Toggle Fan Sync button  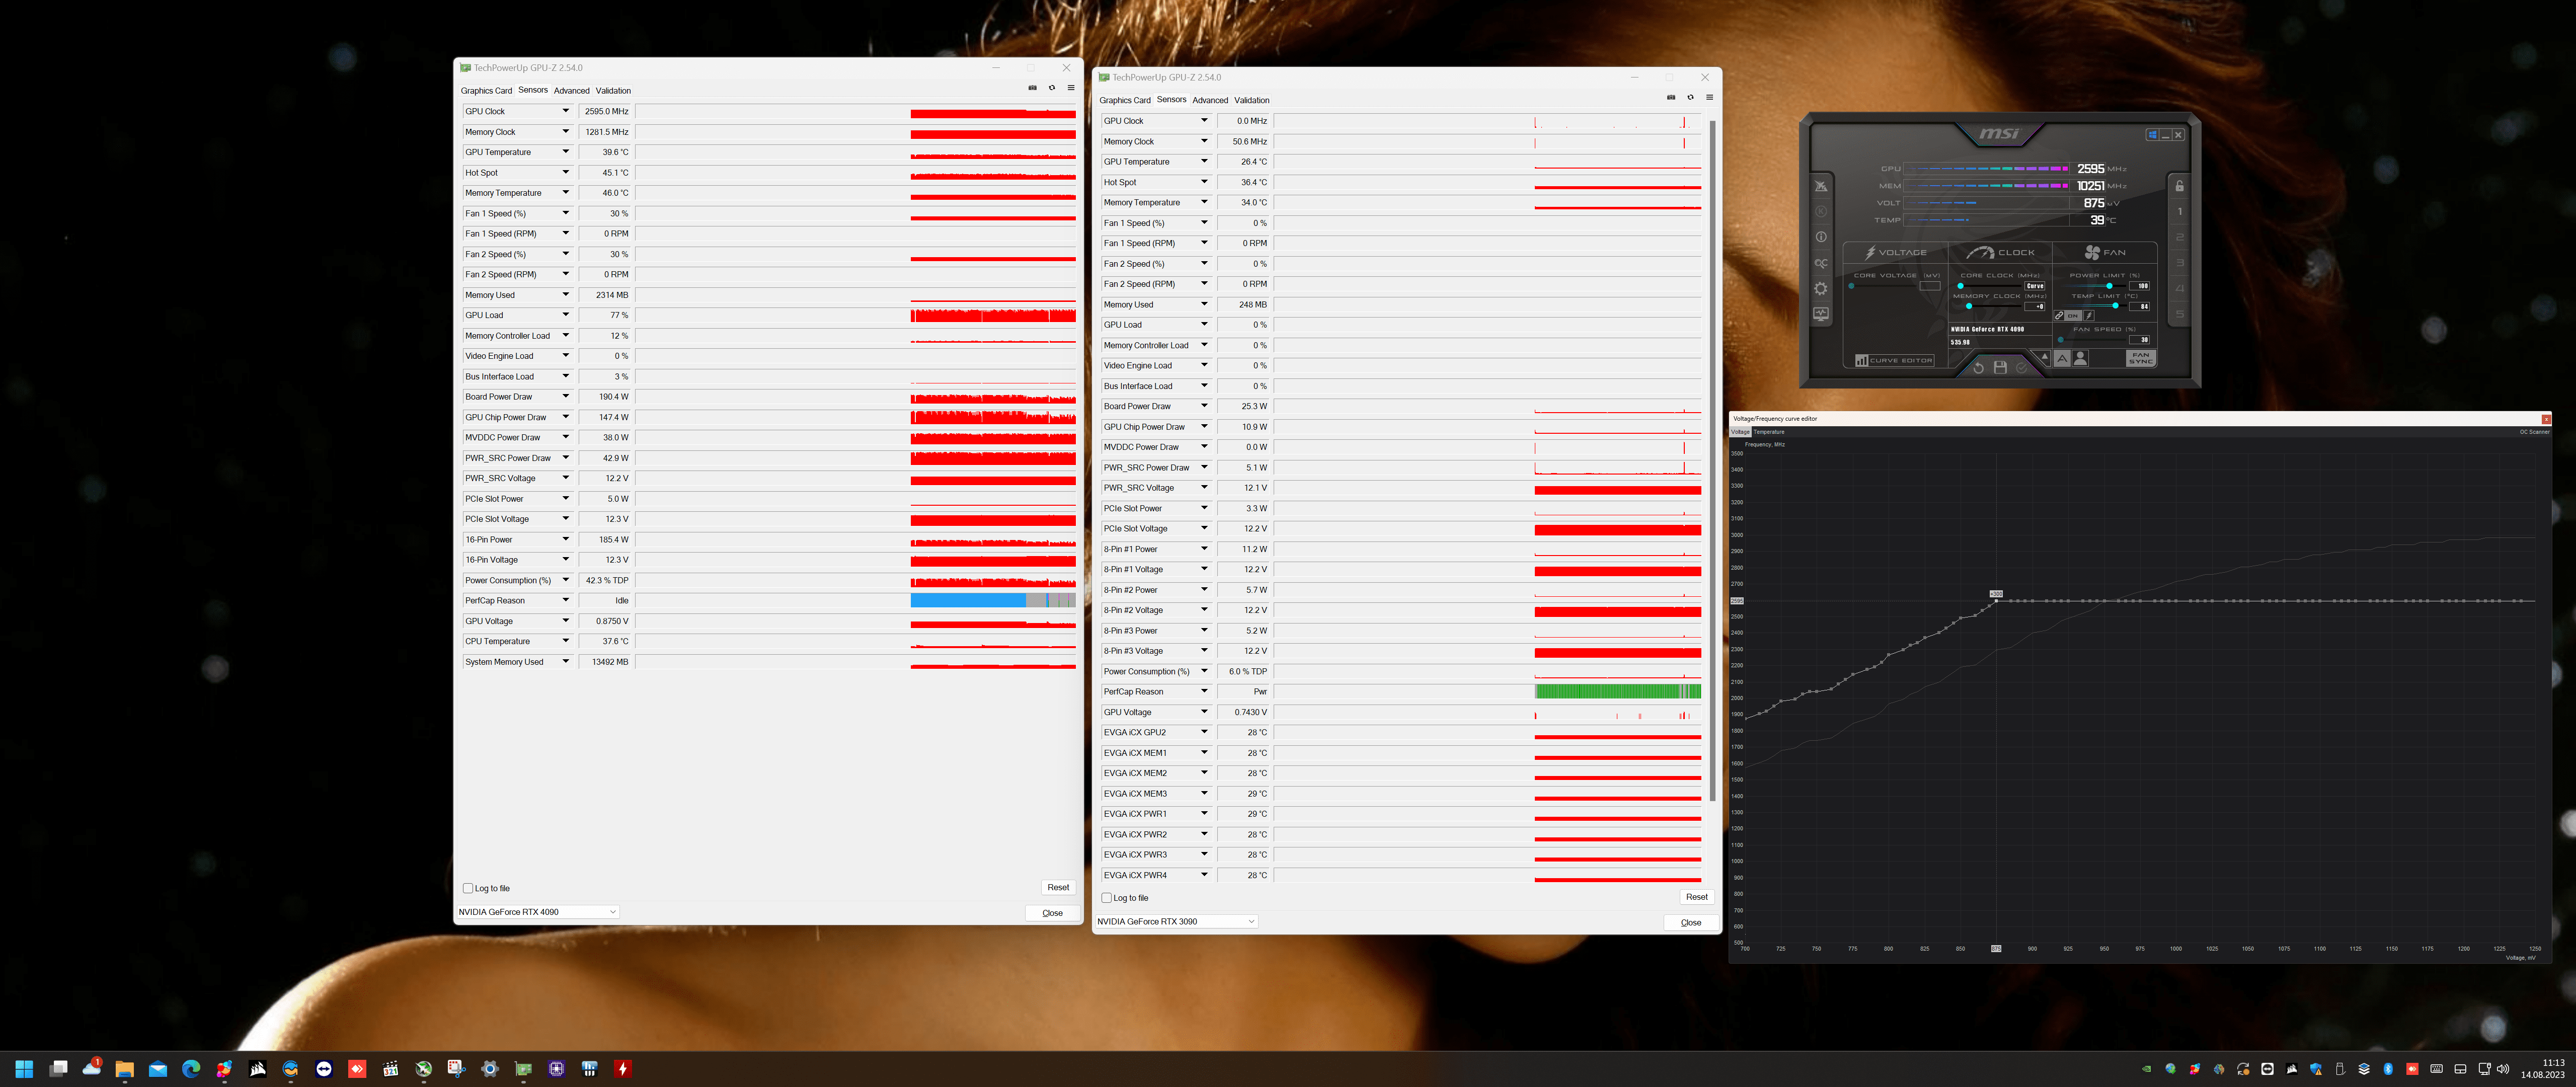click(x=2141, y=358)
